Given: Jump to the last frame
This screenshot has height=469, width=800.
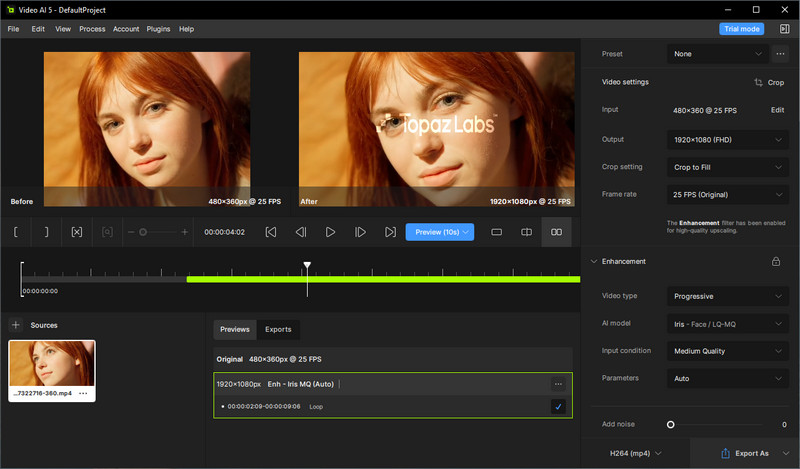Looking at the screenshot, I should [390, 232].
